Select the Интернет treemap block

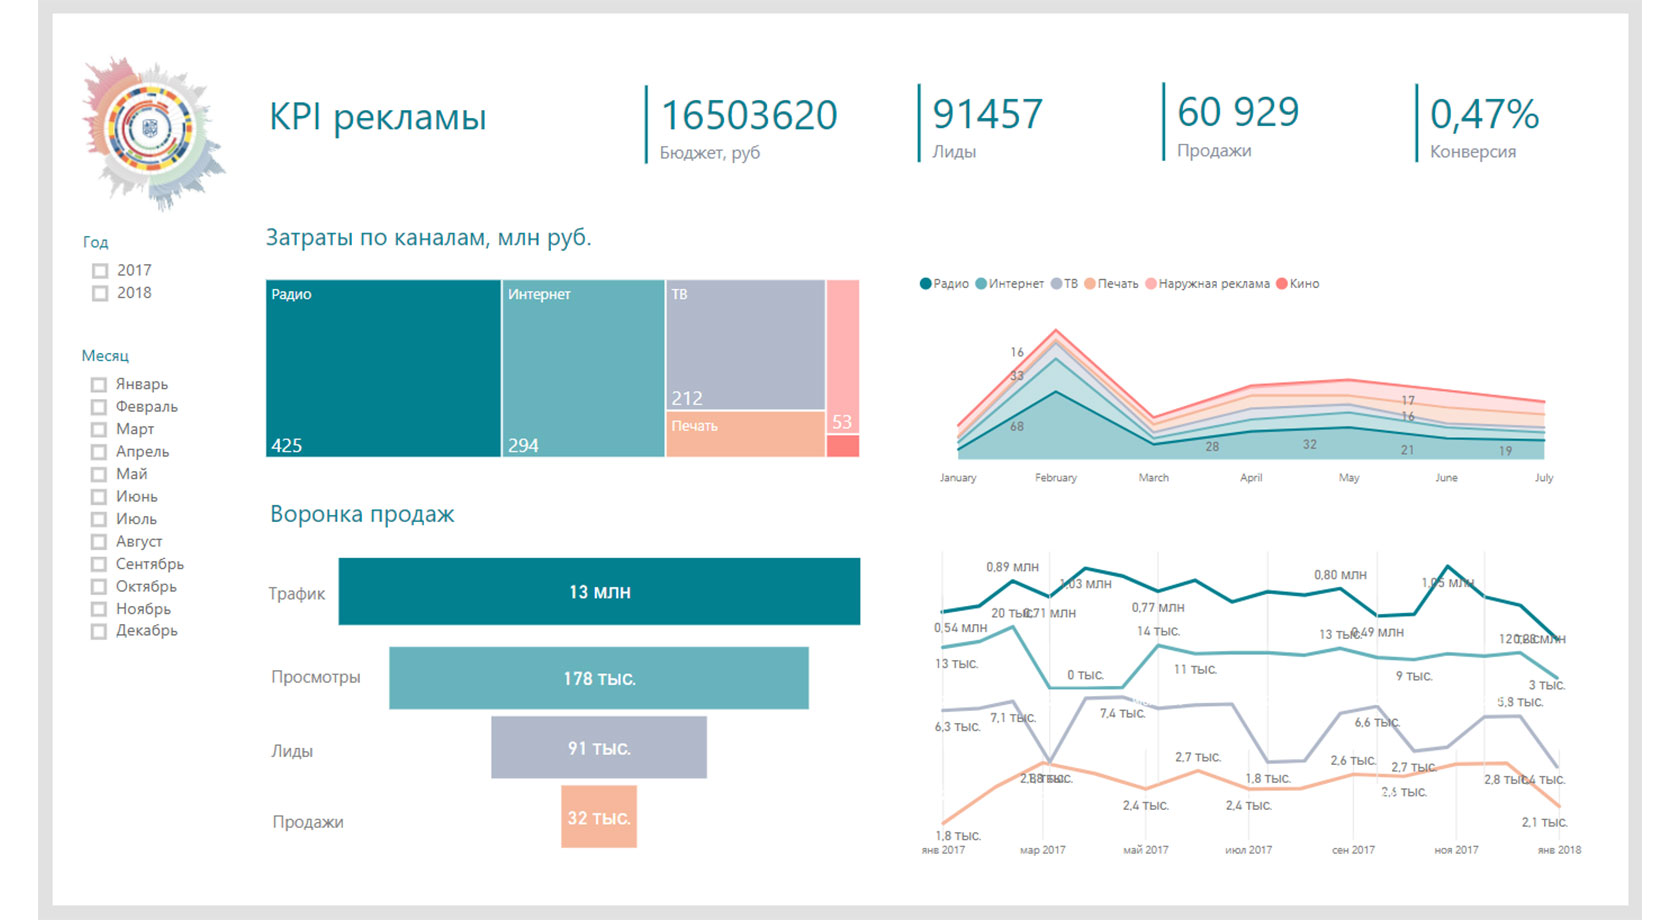tap(583, 368)
